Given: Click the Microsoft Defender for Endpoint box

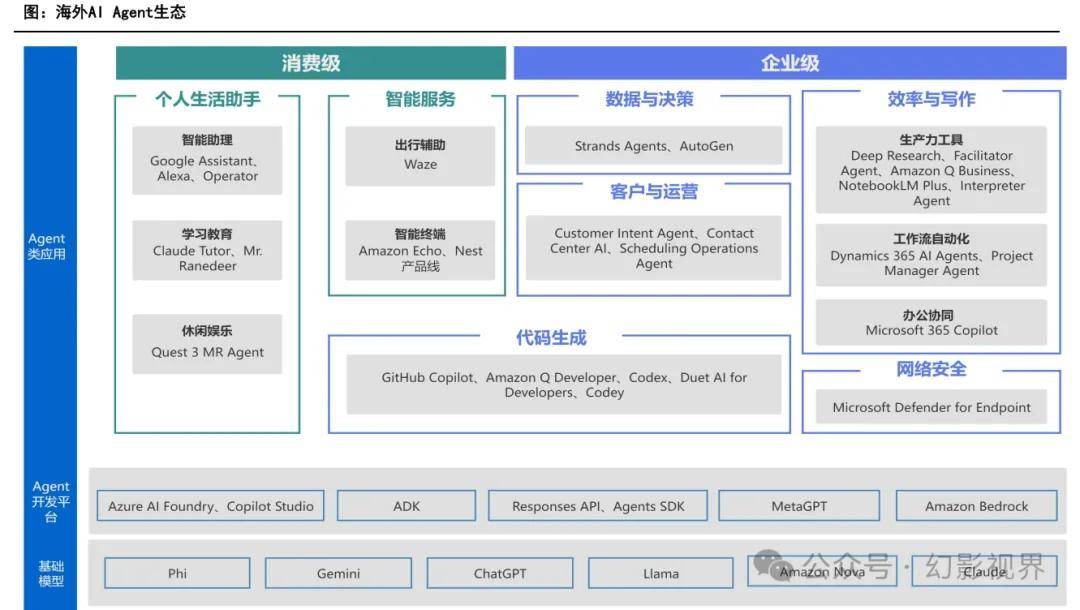Looking at the screenshot, I should tap(931, 407).
